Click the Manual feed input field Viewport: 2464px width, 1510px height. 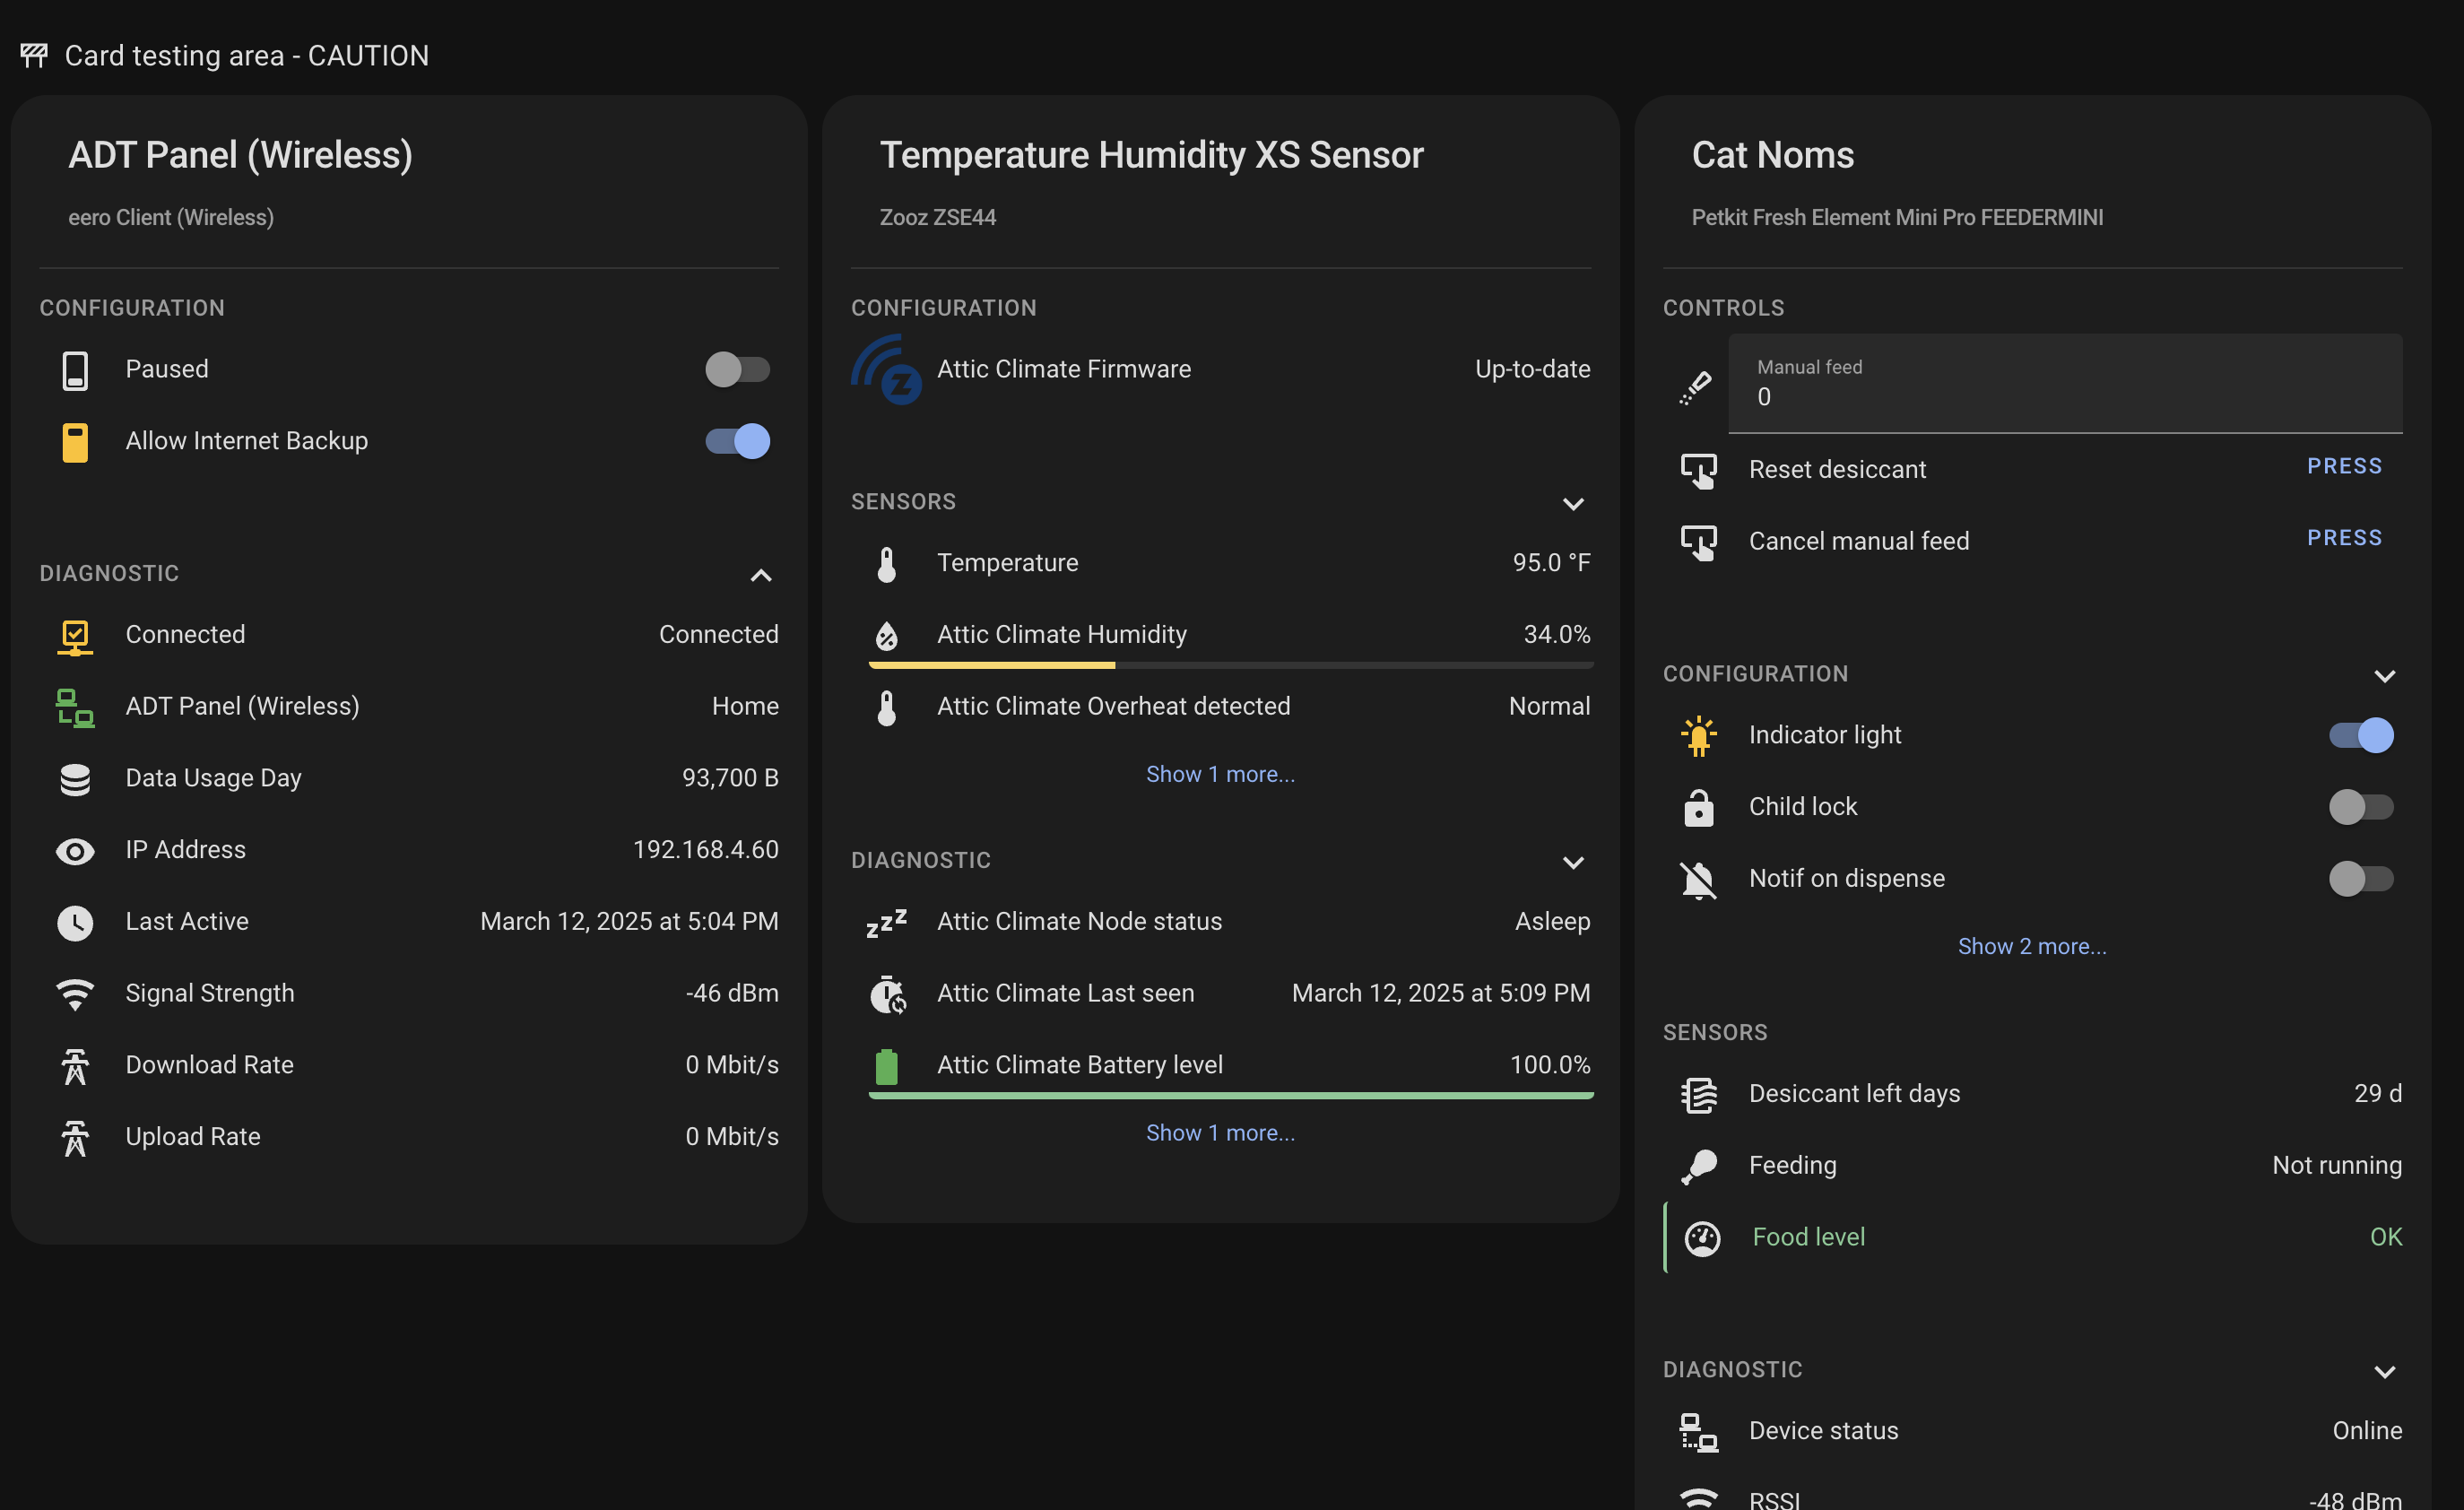point(2065,384)
